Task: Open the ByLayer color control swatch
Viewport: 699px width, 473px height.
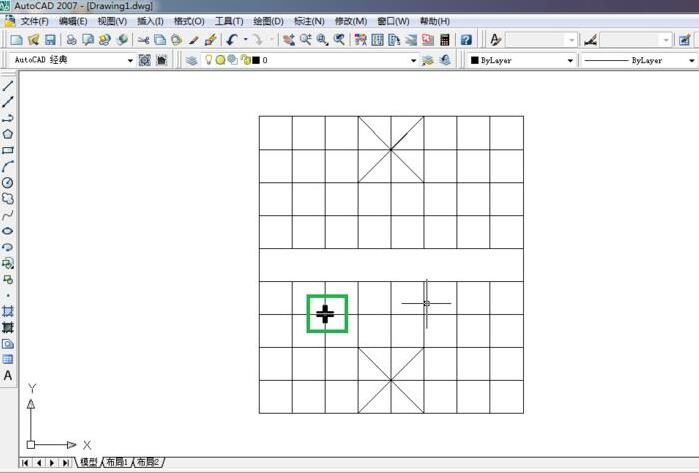Action: click(521, 61)
